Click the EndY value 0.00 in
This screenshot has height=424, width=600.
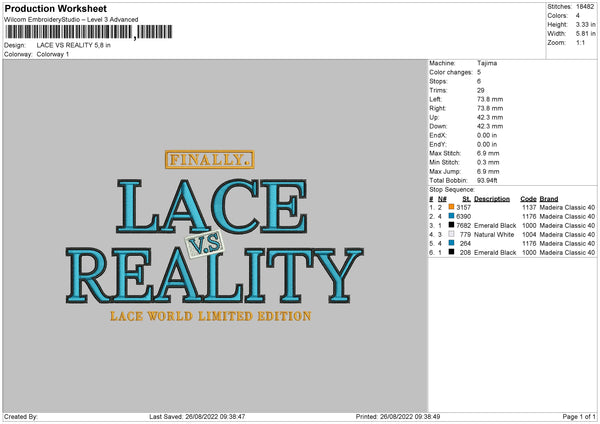tap(487, 145)
